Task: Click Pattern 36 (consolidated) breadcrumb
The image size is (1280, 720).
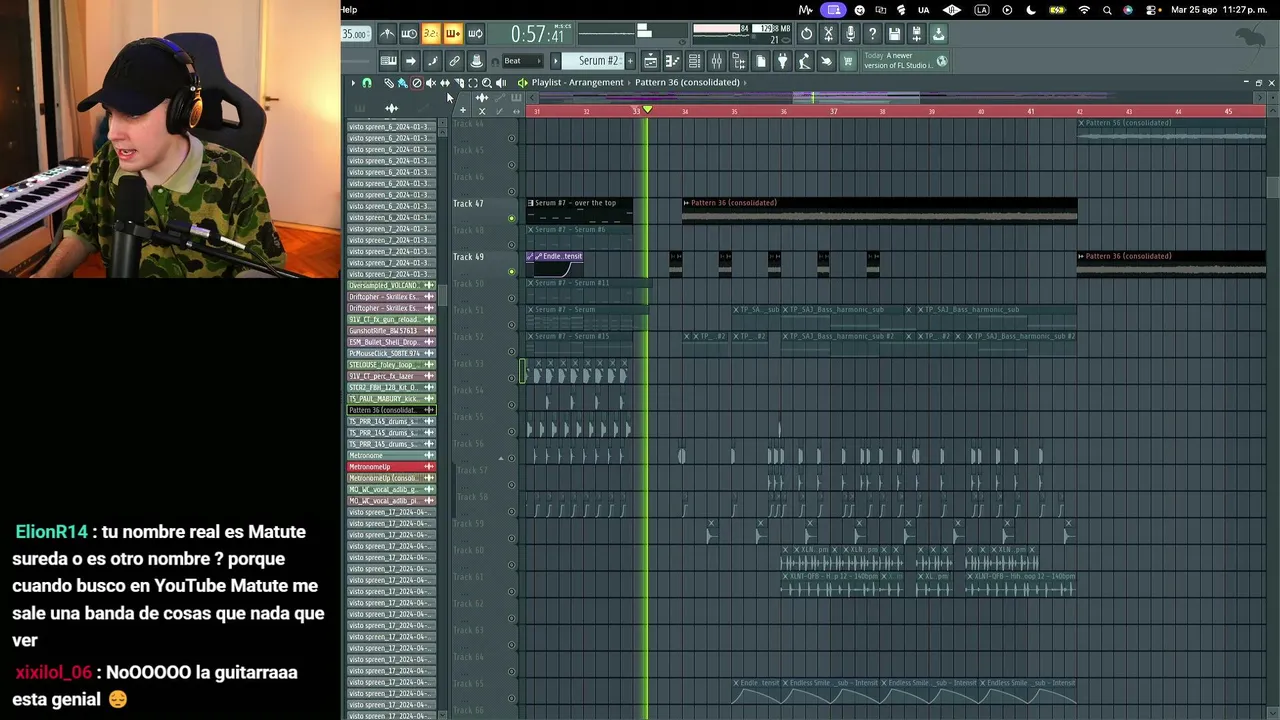Action: [687, 83]
